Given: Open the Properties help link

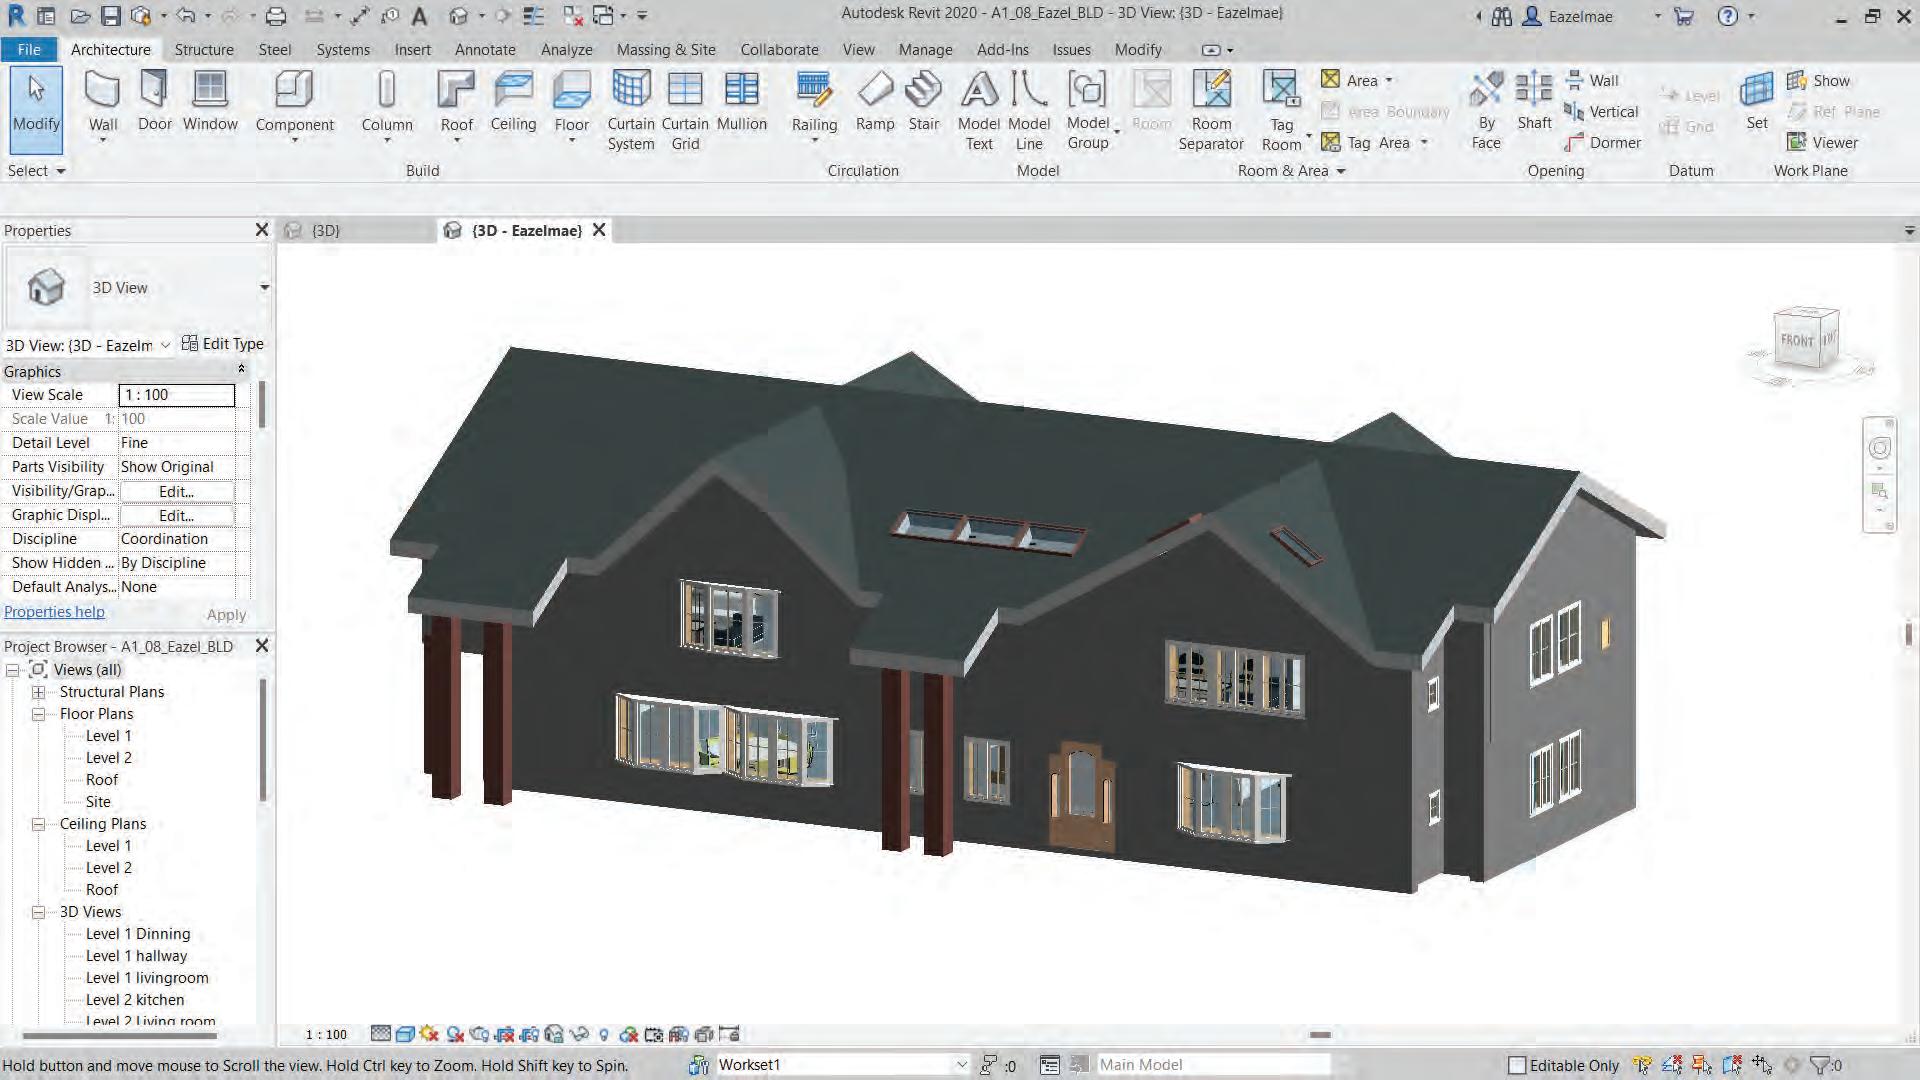Looking at the screenshot, I should [x=54, y=612].
